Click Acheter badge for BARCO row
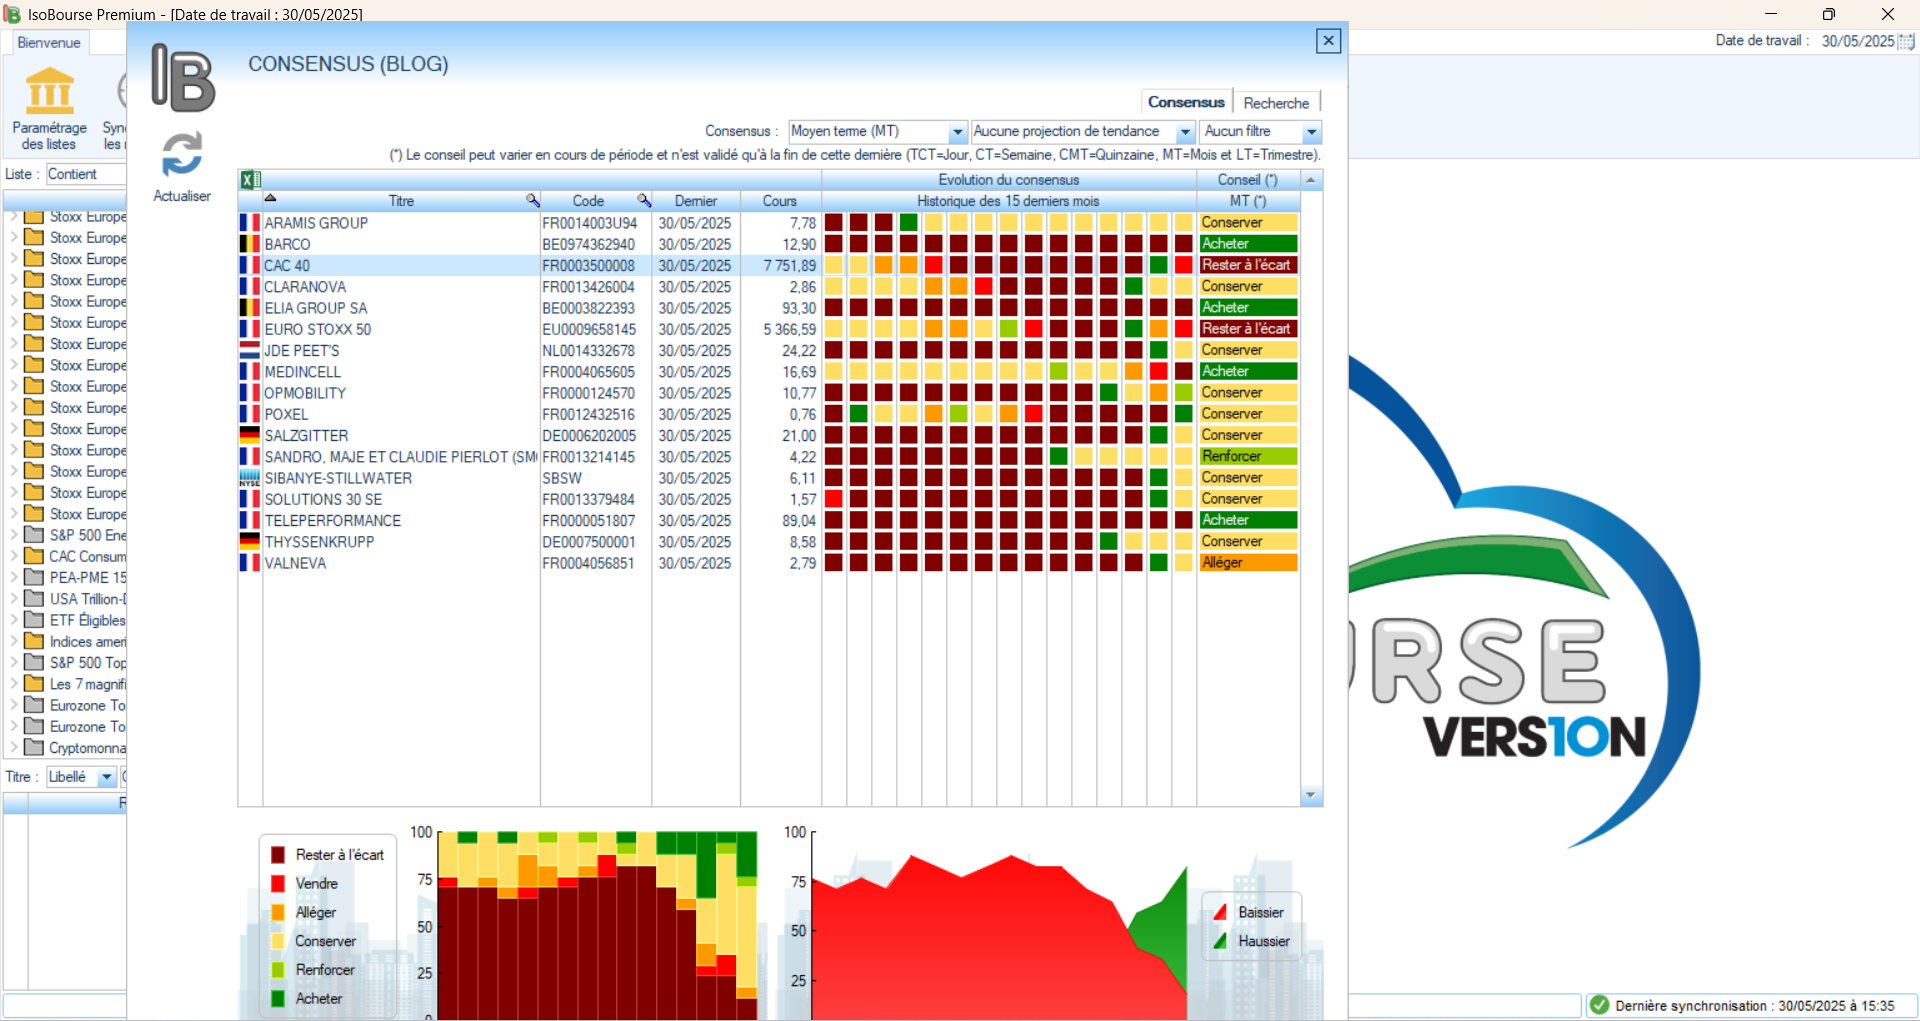Viewport: 1920px width, 1021px height. click(x=1248, y=244)
